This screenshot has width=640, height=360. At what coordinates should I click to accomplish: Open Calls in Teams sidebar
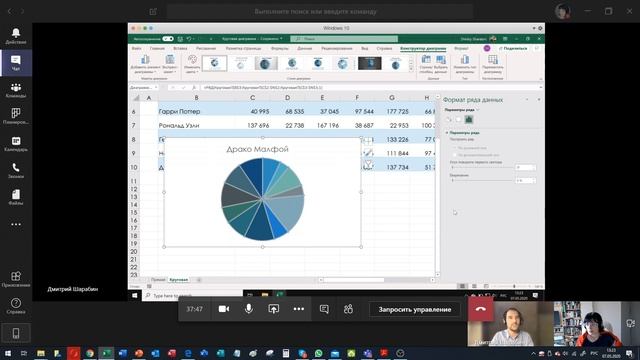point(16,171)
